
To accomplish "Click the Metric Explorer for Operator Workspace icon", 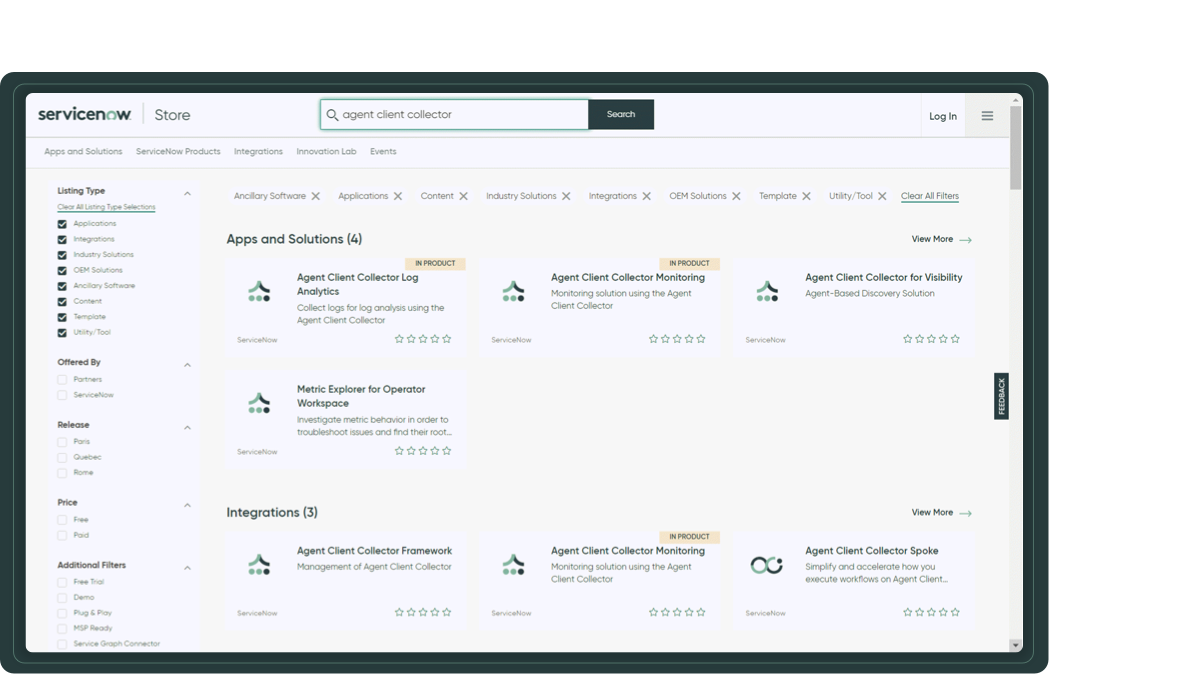I will pyautogui.click(x=257, y=404).
